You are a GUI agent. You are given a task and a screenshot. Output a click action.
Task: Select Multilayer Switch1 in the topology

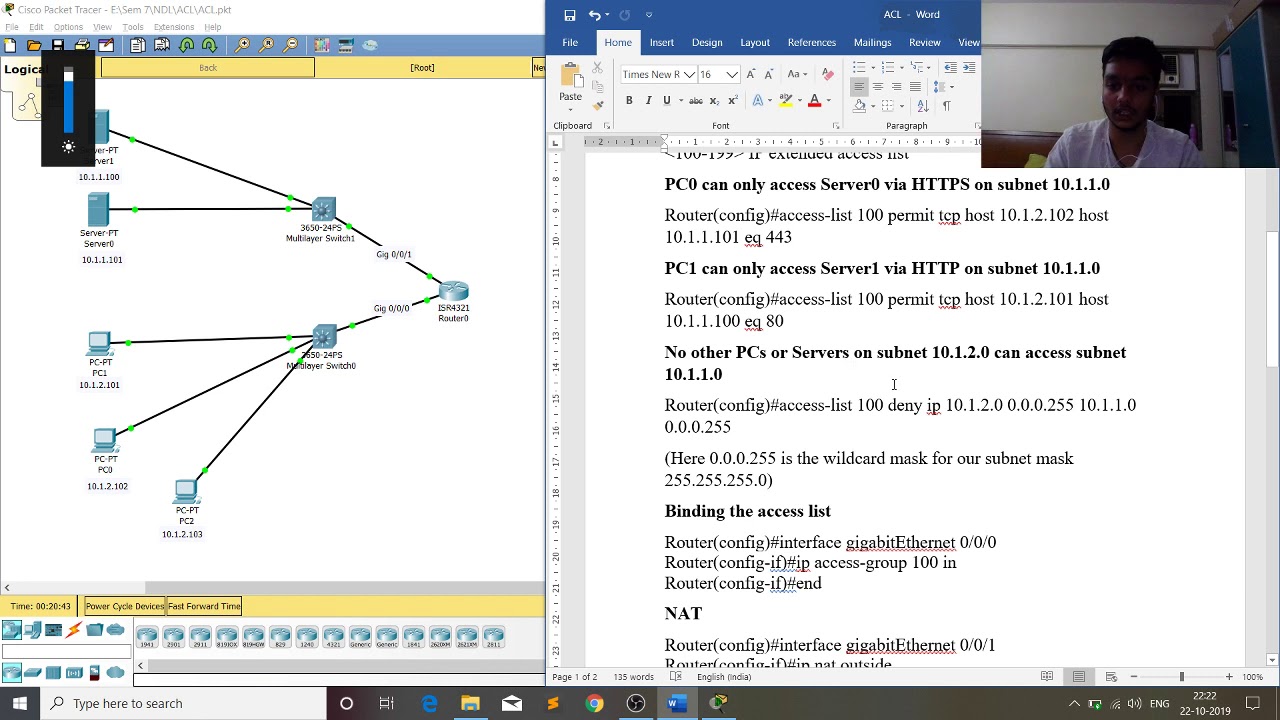click(323, 210)
